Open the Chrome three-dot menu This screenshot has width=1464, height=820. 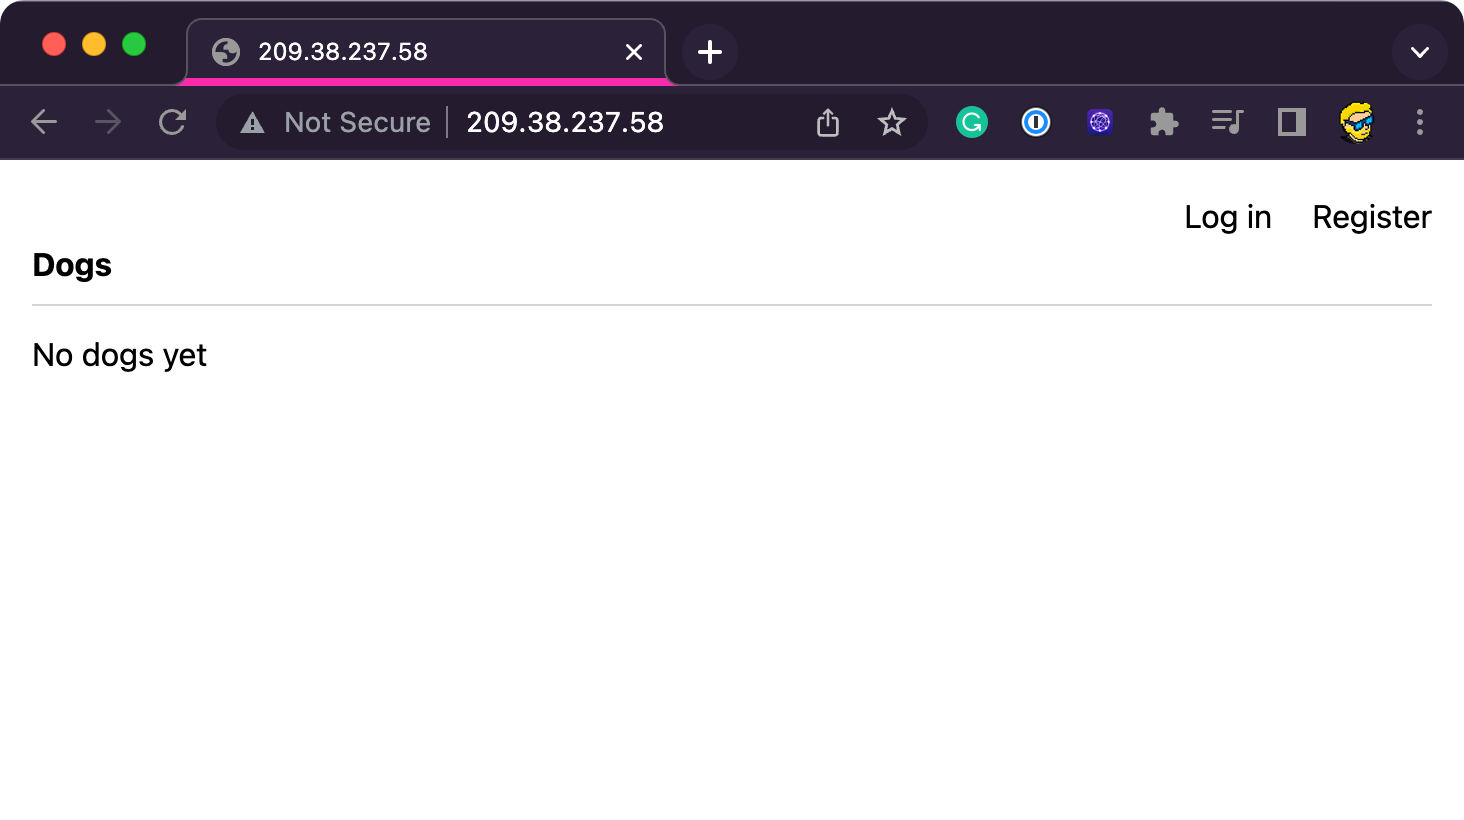[x=1420, y=122]
